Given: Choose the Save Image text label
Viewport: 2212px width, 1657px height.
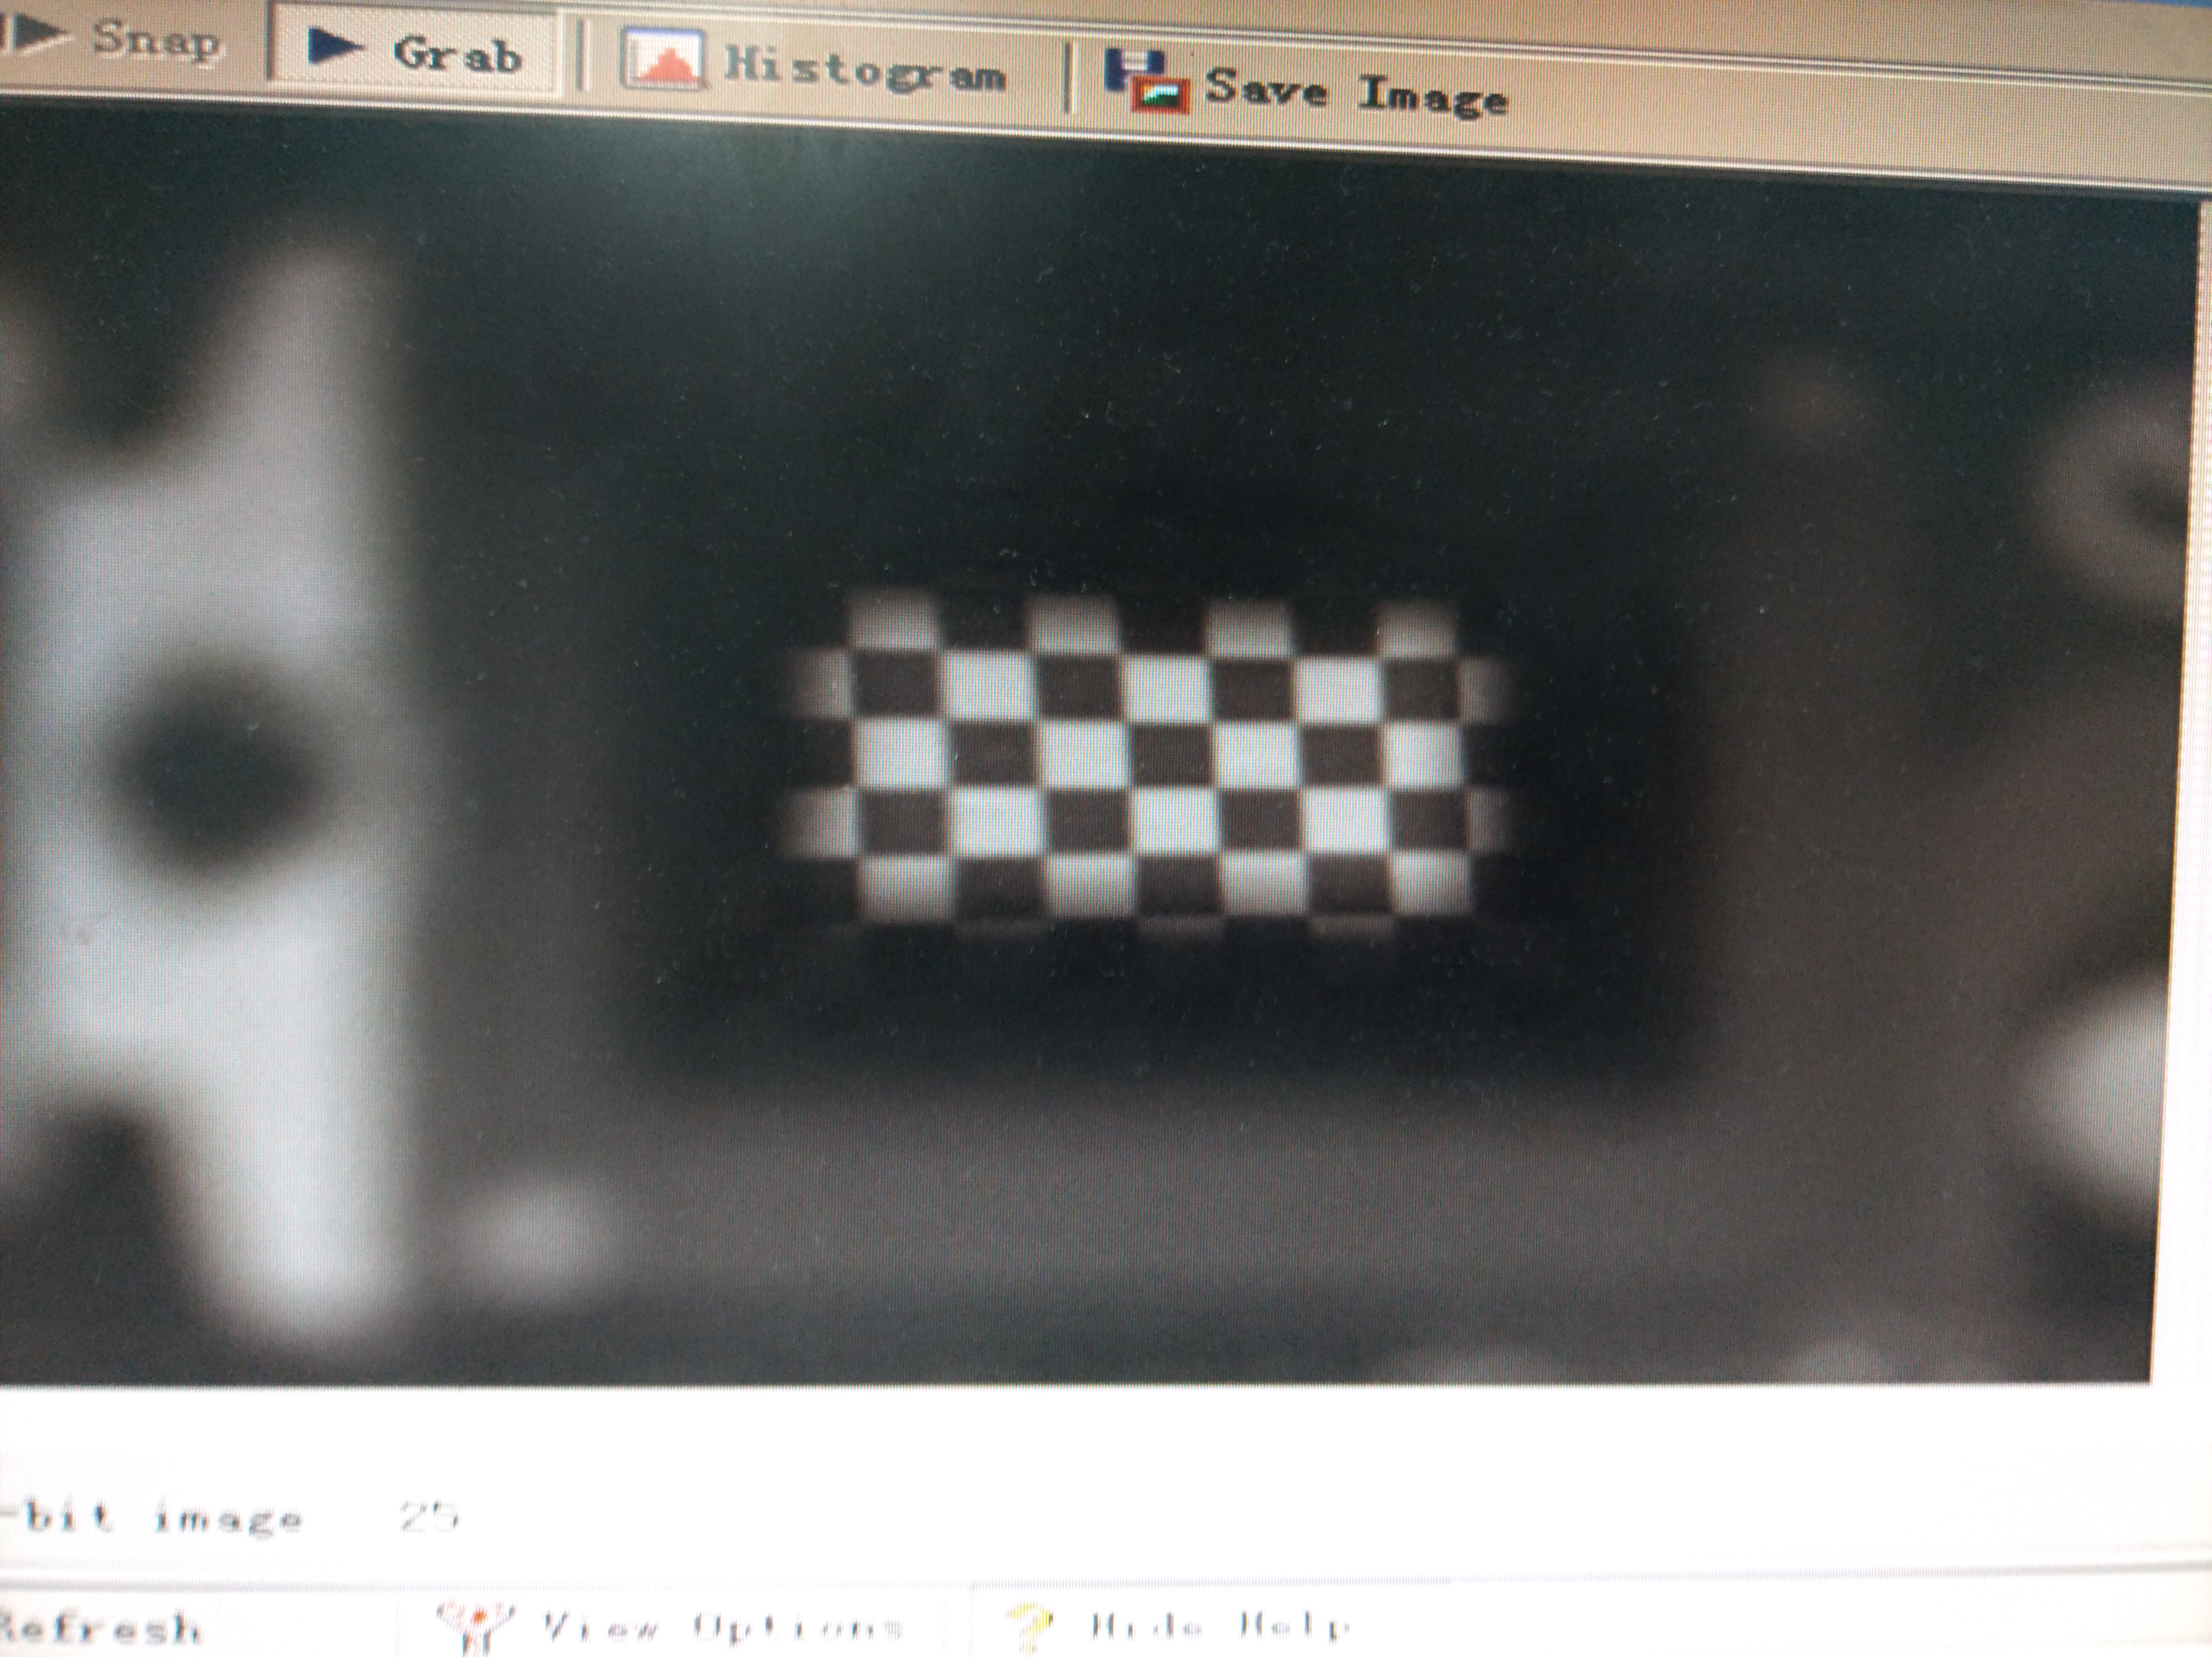Looking at the screenshot, I should click(1355, 92).
